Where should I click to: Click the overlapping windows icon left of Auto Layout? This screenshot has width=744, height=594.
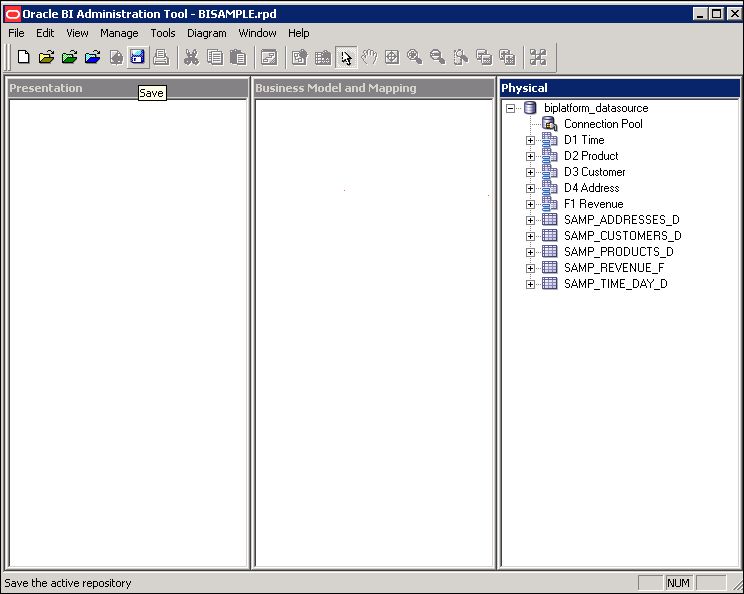point(507,57)
